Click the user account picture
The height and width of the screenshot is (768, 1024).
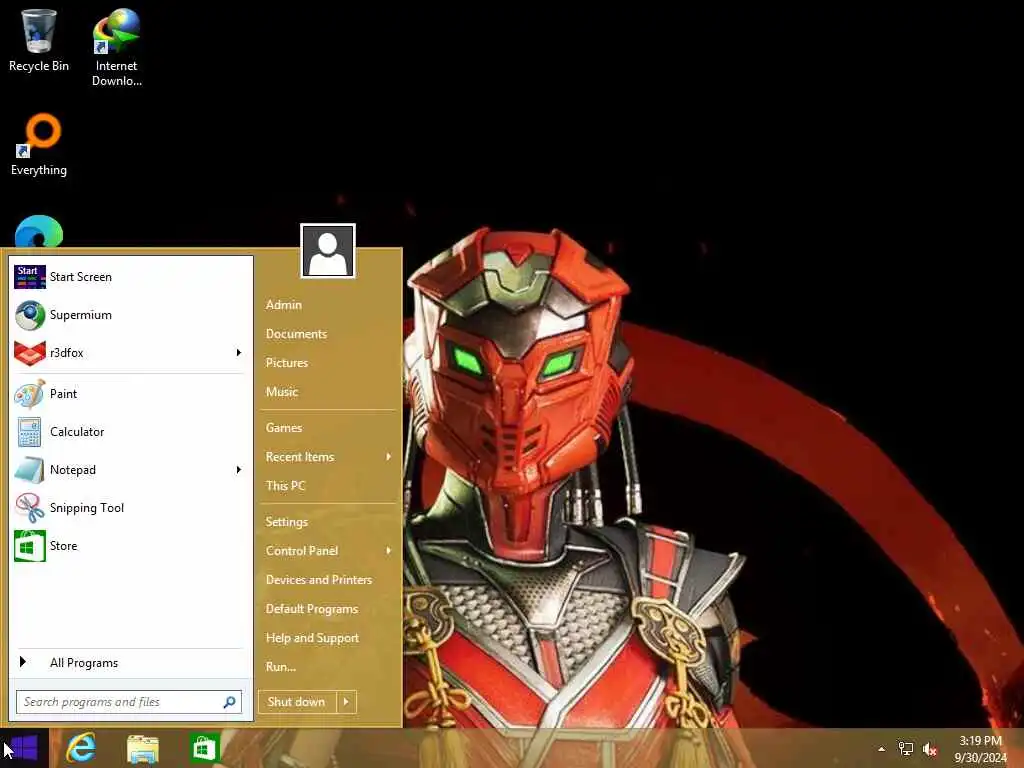328,251
